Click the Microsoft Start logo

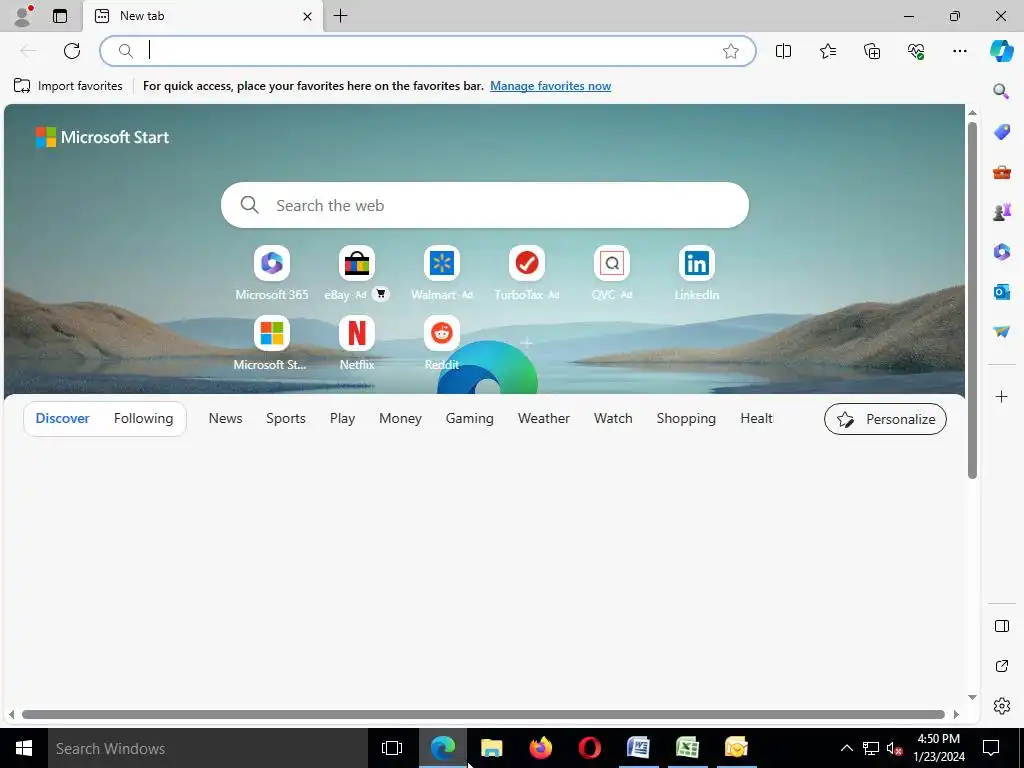click(103, 137)
